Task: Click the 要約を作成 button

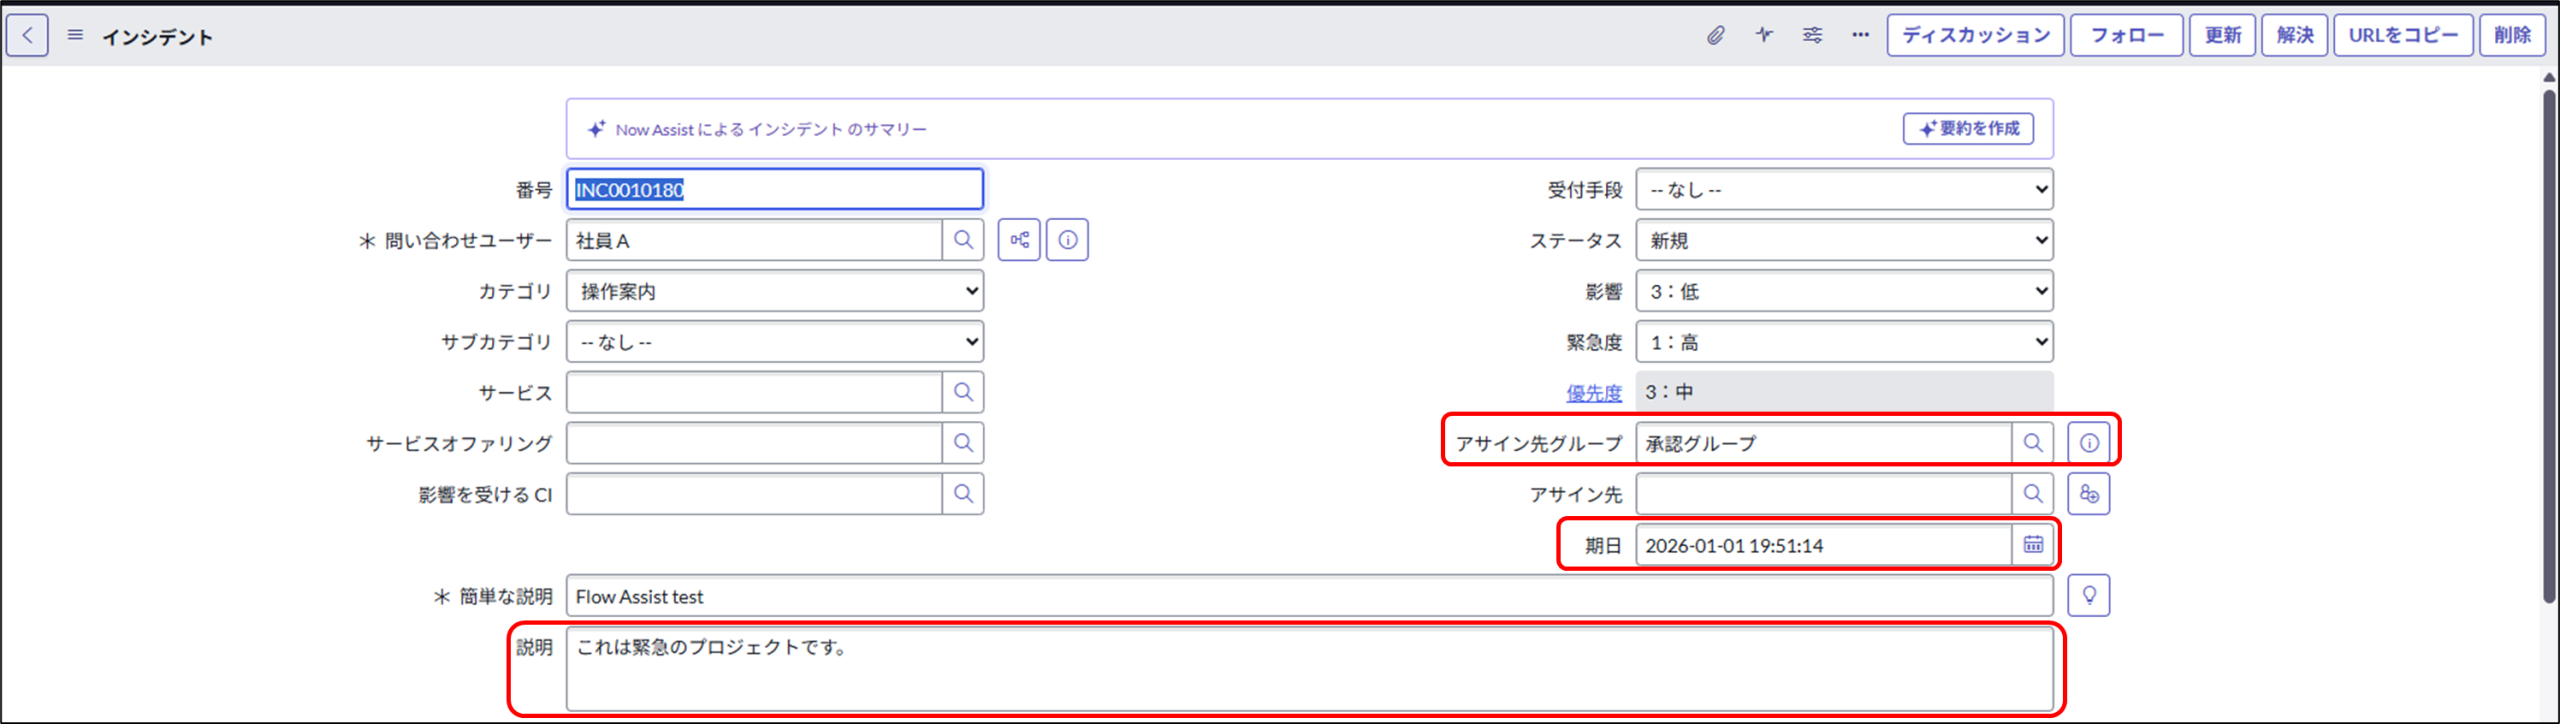Action: click(1968, 129)
